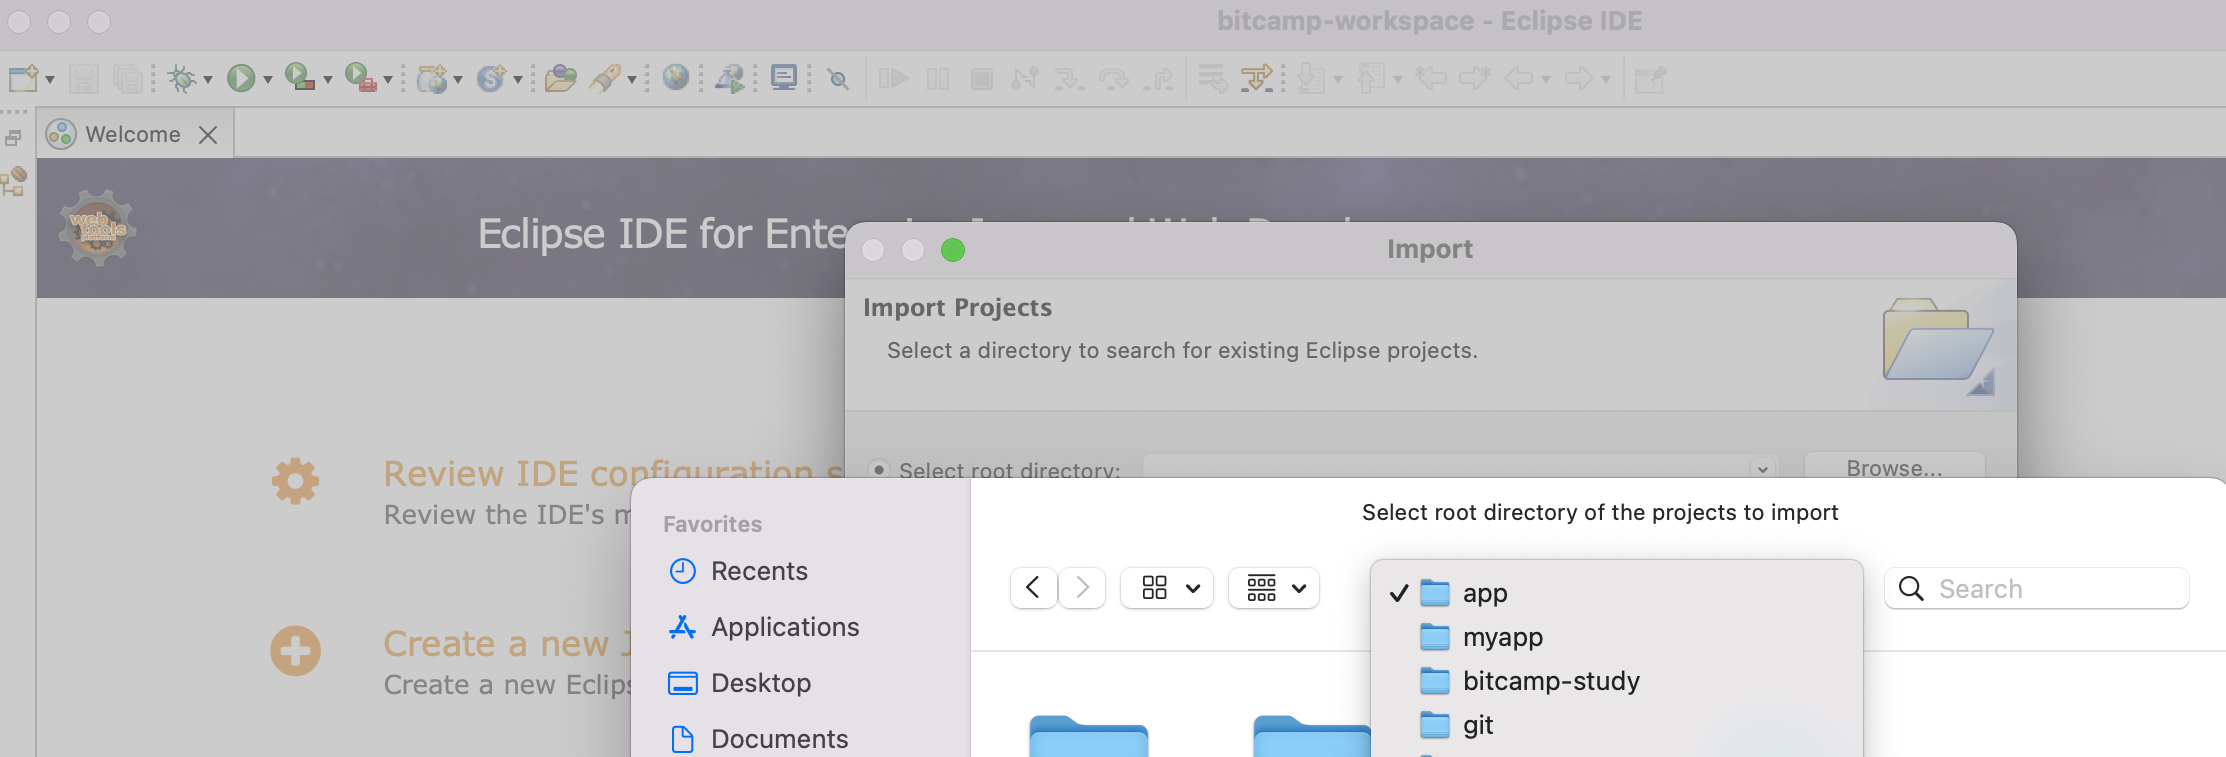Open the Web Browser globe icon
Viewport: 2226px width, 757px height.
[676, 78]
